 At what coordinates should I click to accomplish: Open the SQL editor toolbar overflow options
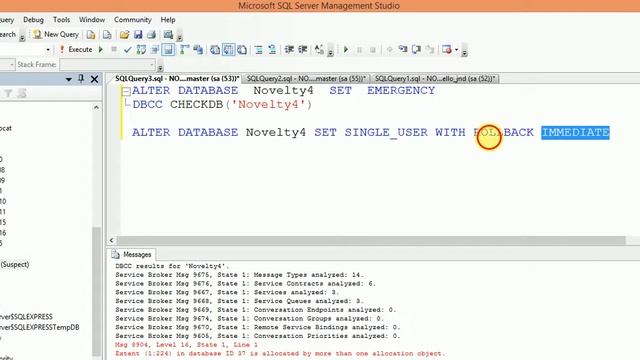click(331, 51)
